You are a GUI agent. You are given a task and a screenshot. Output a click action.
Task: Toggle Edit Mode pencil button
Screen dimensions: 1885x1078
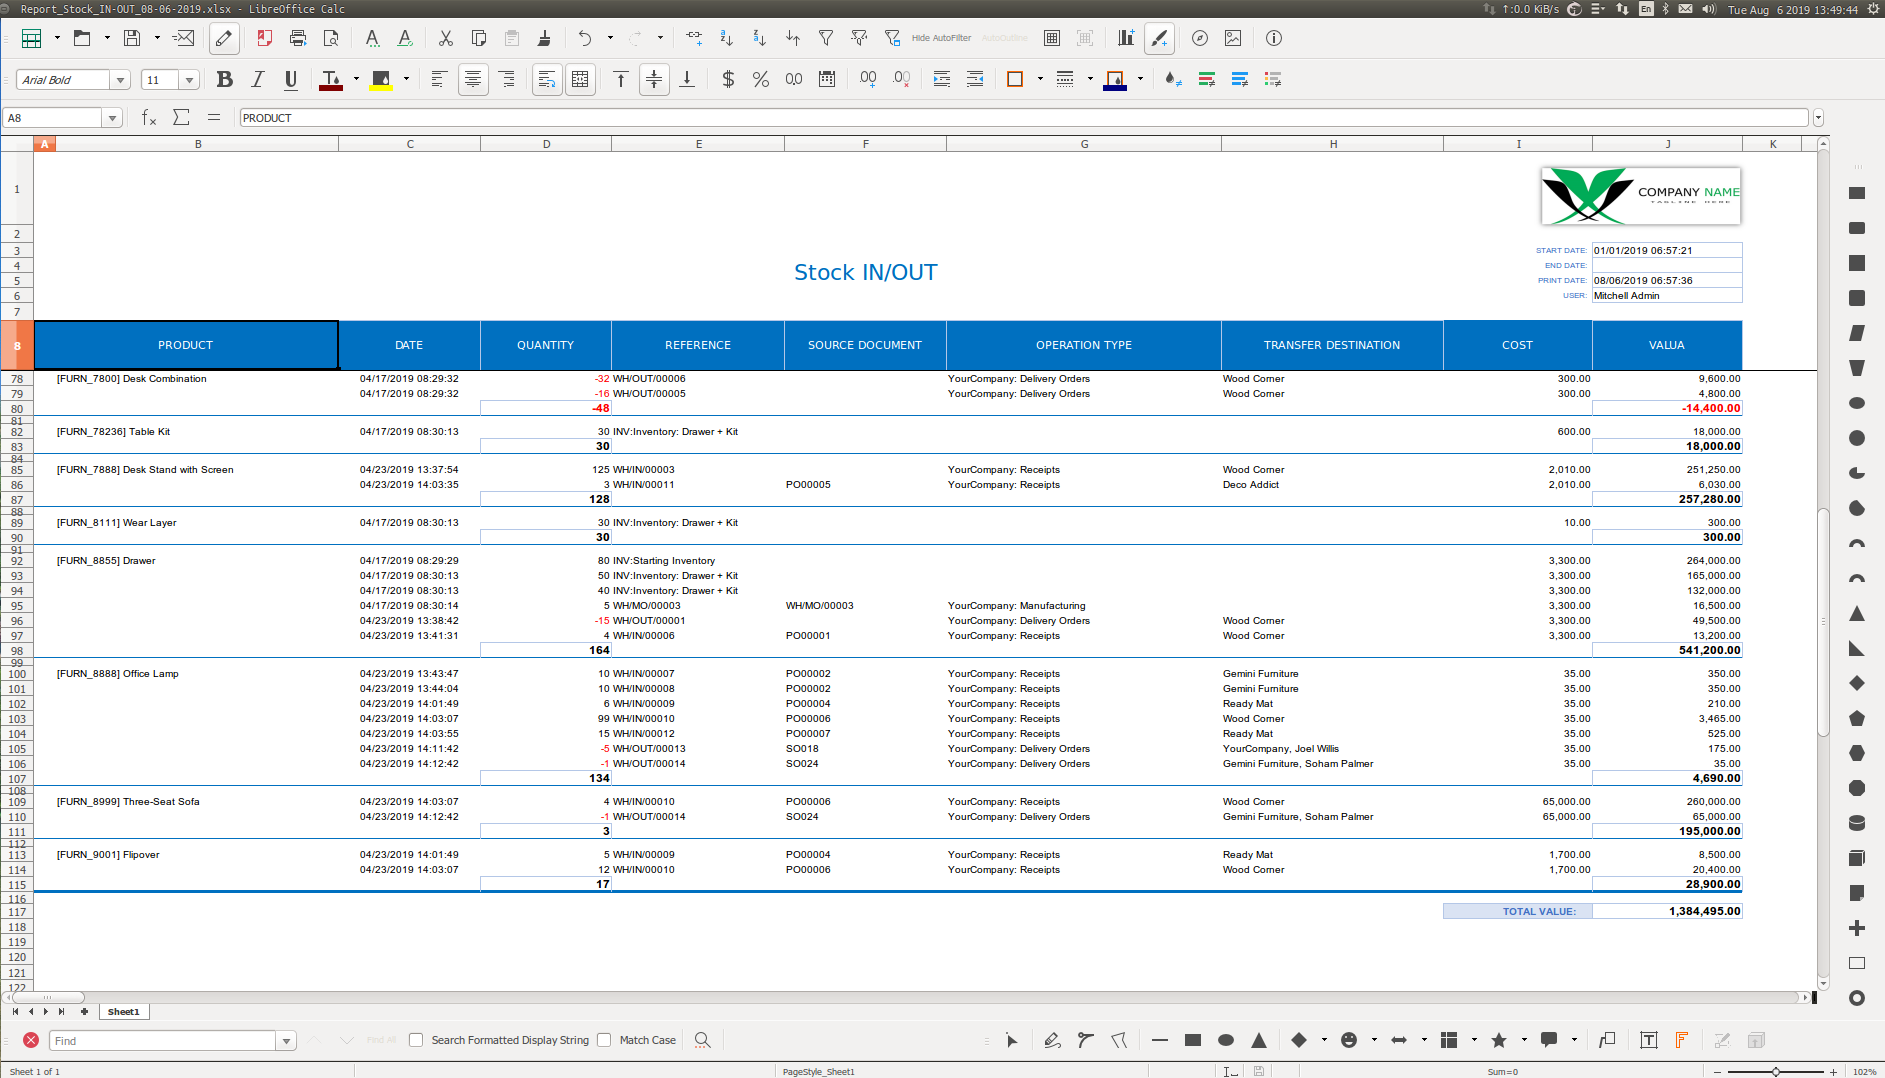(224, 38)
